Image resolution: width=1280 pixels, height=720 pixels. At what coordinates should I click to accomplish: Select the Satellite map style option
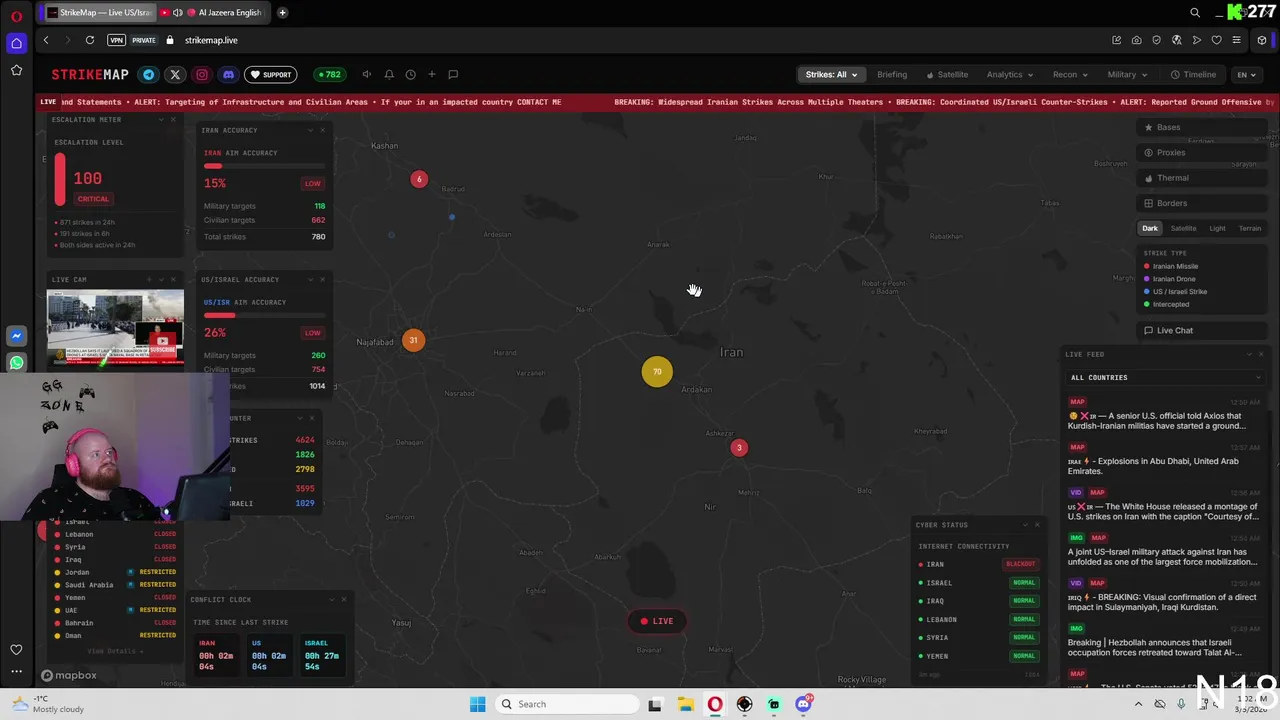coord(1183,228)
